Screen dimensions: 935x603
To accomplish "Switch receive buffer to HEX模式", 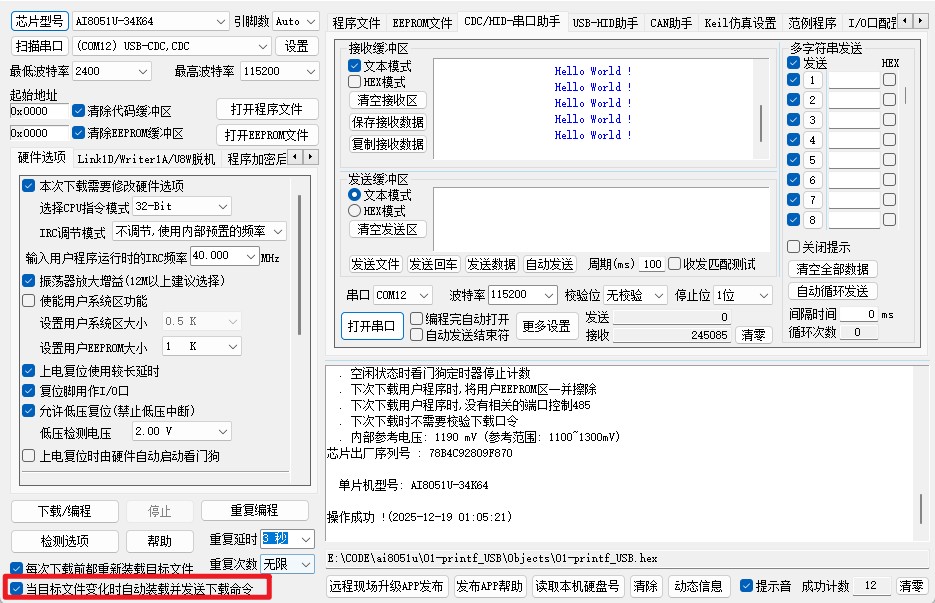I will (x=355, y=81).
